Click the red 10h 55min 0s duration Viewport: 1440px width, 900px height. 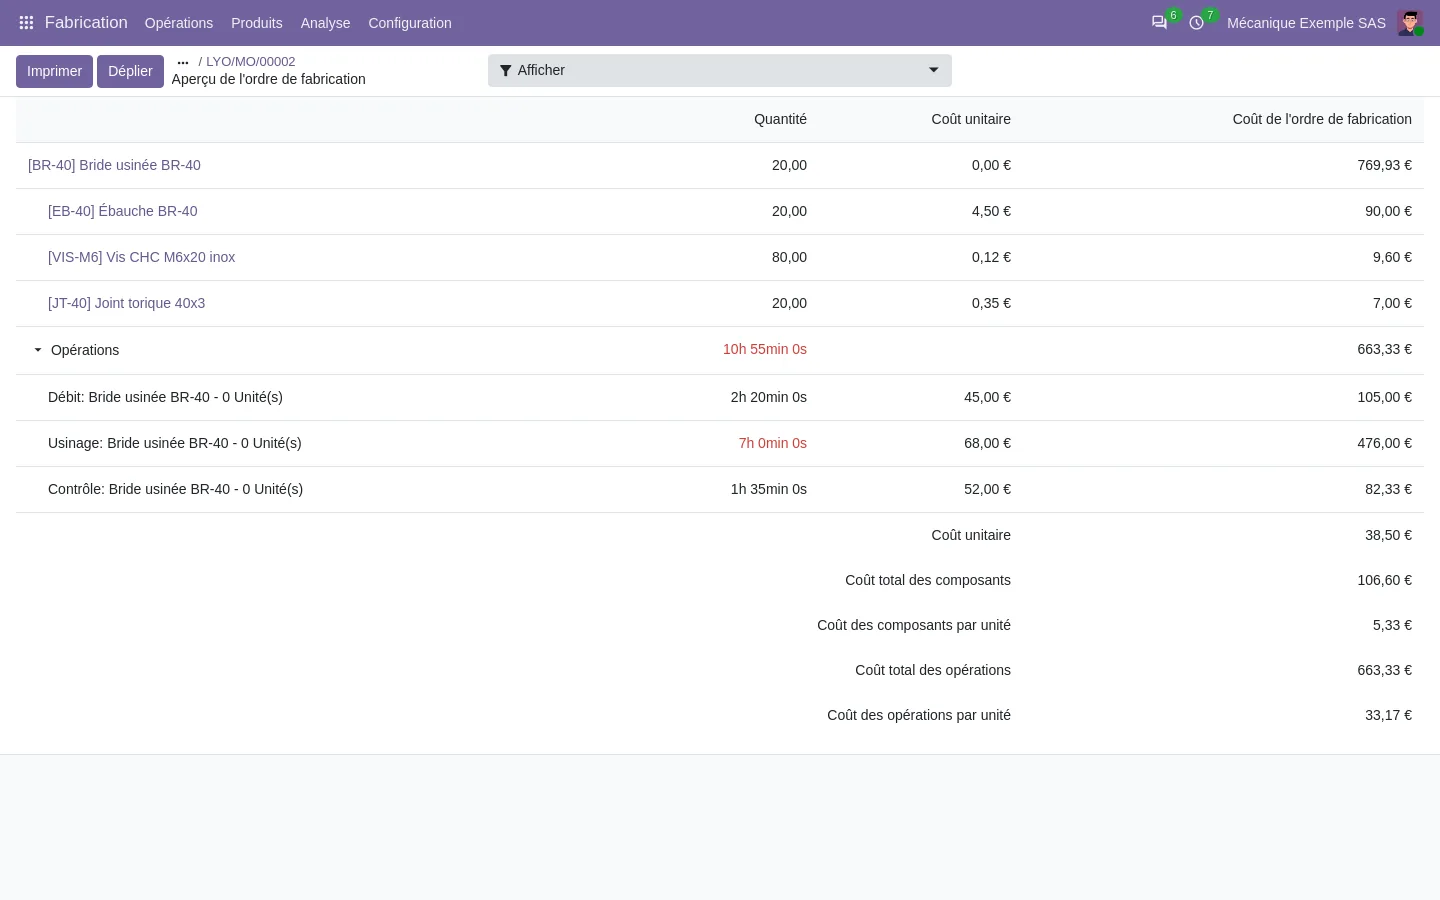(x=765, y=349)
